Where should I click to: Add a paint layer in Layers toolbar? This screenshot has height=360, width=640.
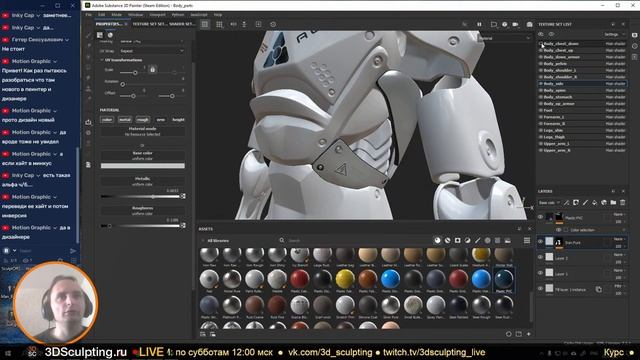(585, 202)
